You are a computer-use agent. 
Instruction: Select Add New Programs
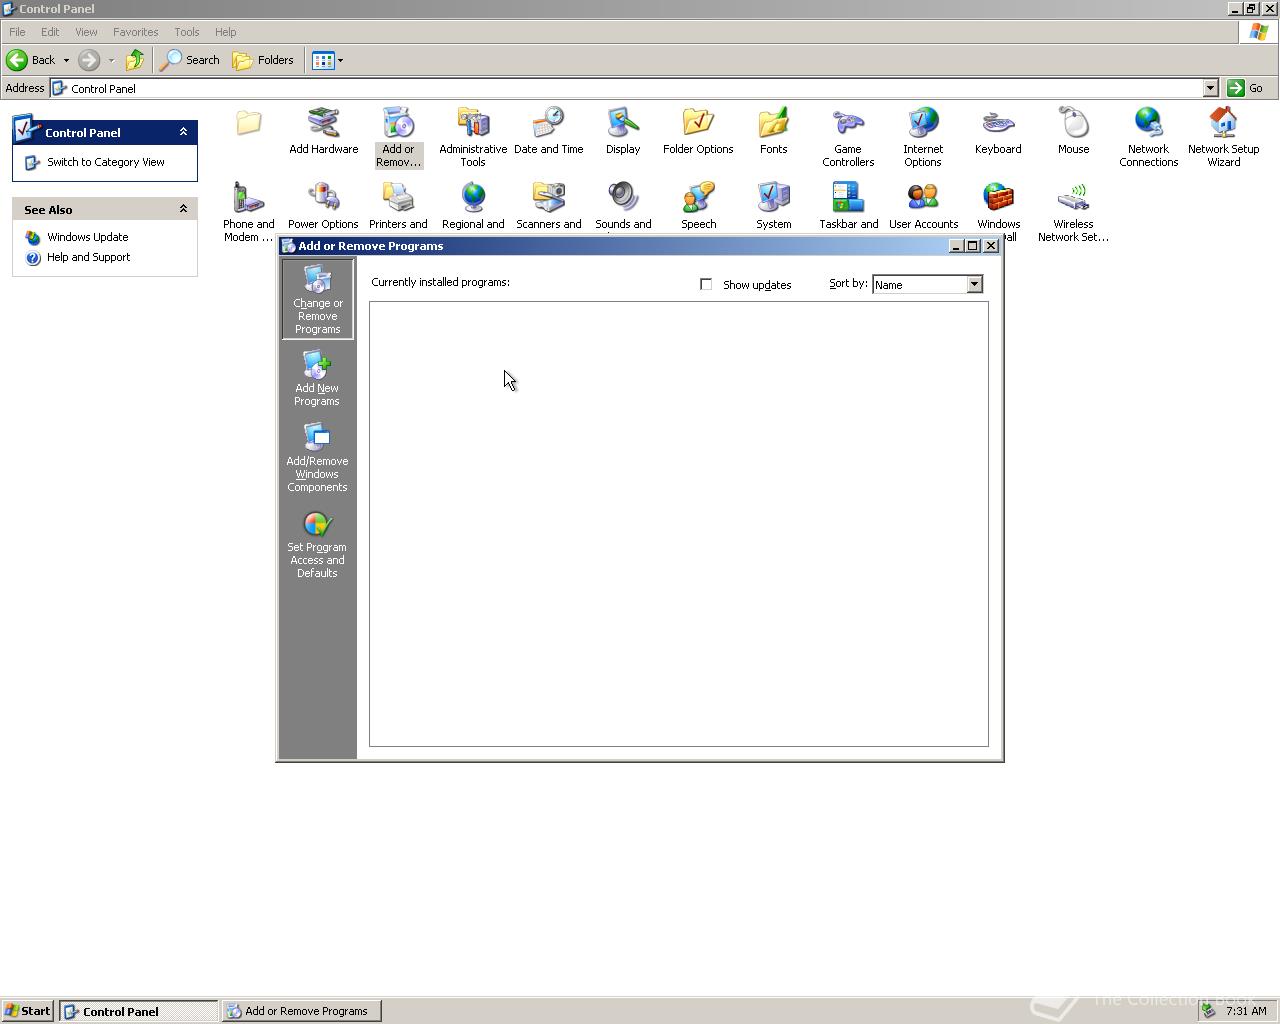click(317, 378)
